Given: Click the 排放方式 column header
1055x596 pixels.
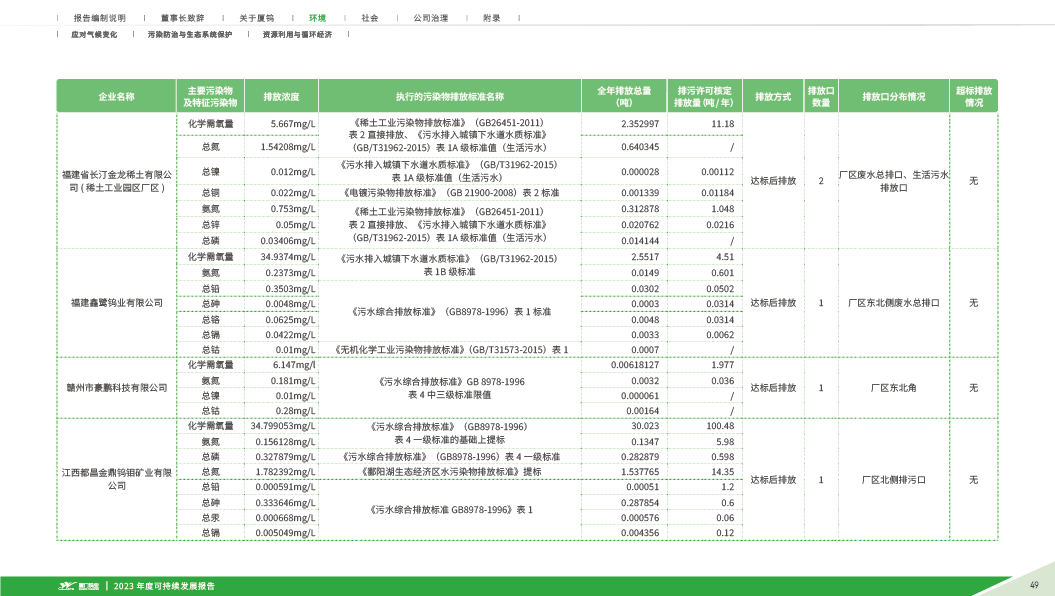Looking at the screenshot, I should (x=773, y=97).
